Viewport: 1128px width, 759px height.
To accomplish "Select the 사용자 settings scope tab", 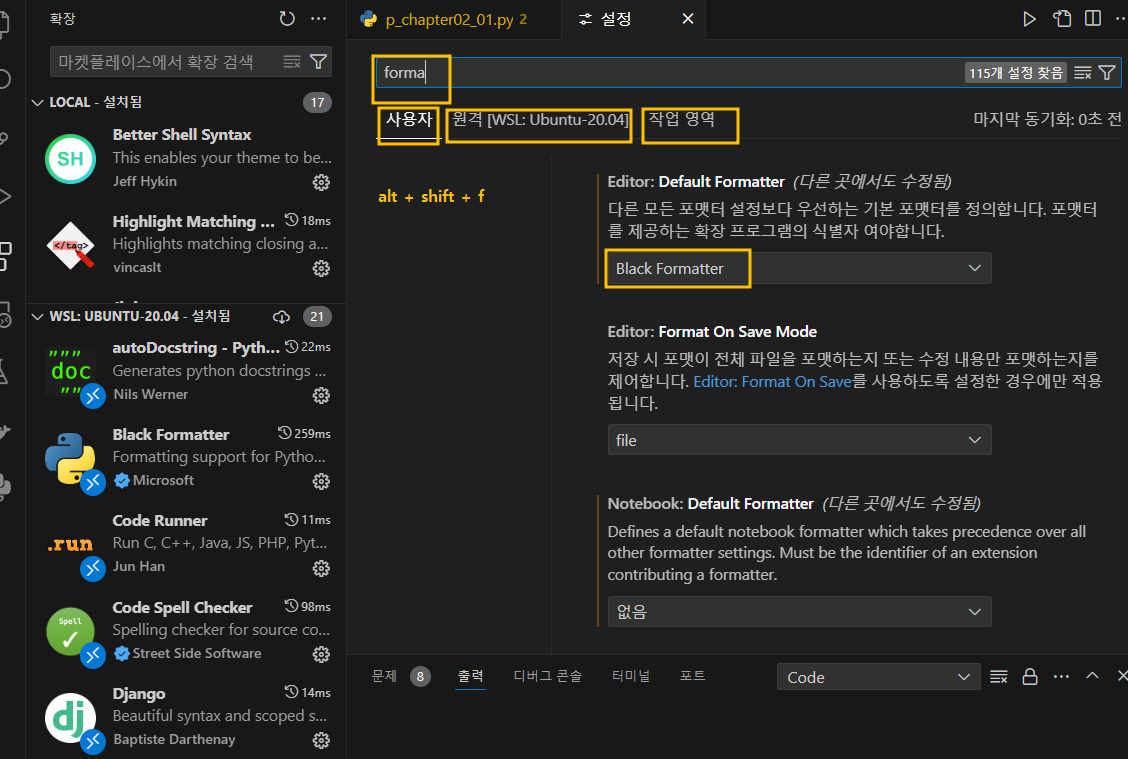I will (409, 119).
